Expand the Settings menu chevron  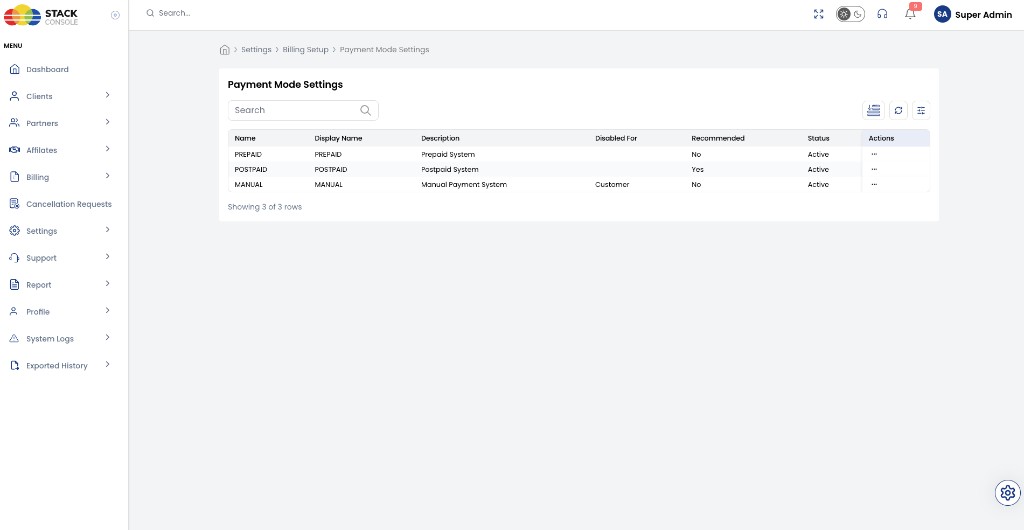(x=107, y=230)
